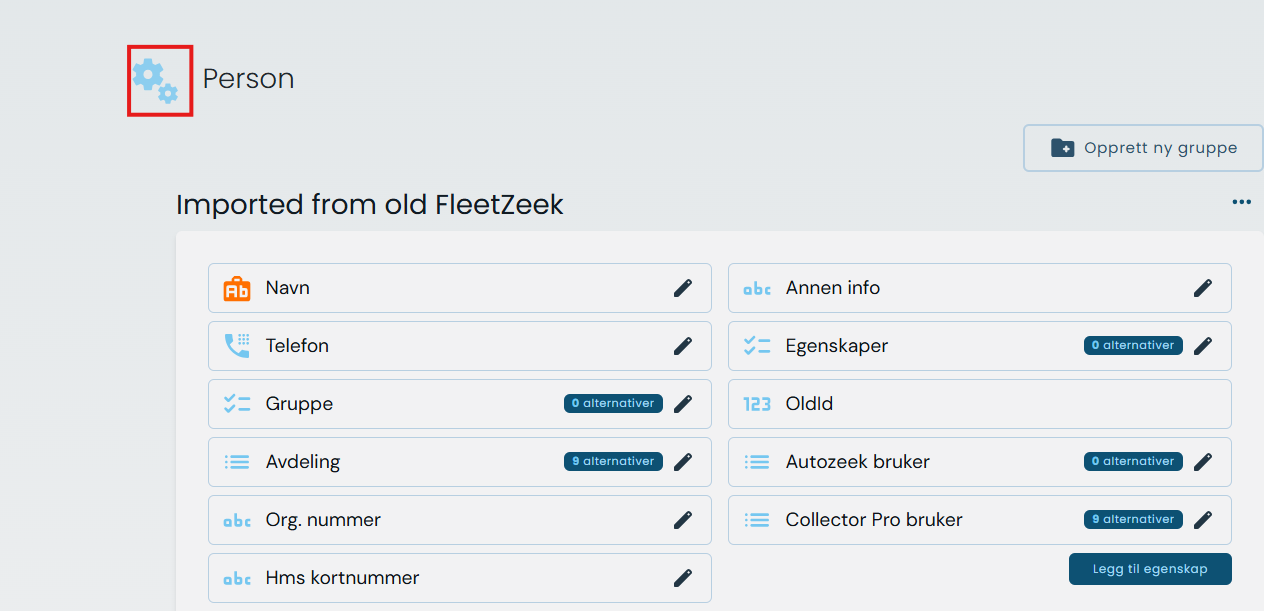
Task: Click the Opprett ny gruppe button
Action: point(1143,148)
